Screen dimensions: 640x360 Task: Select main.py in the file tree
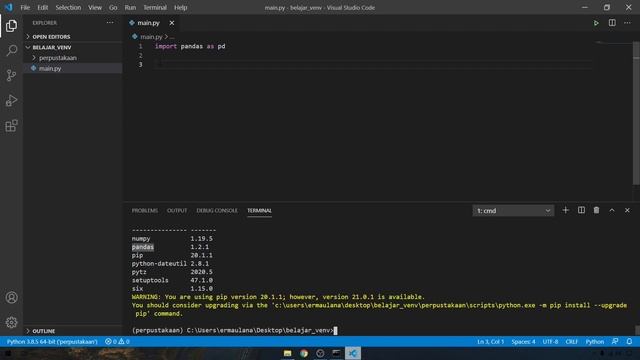(73, 68)
